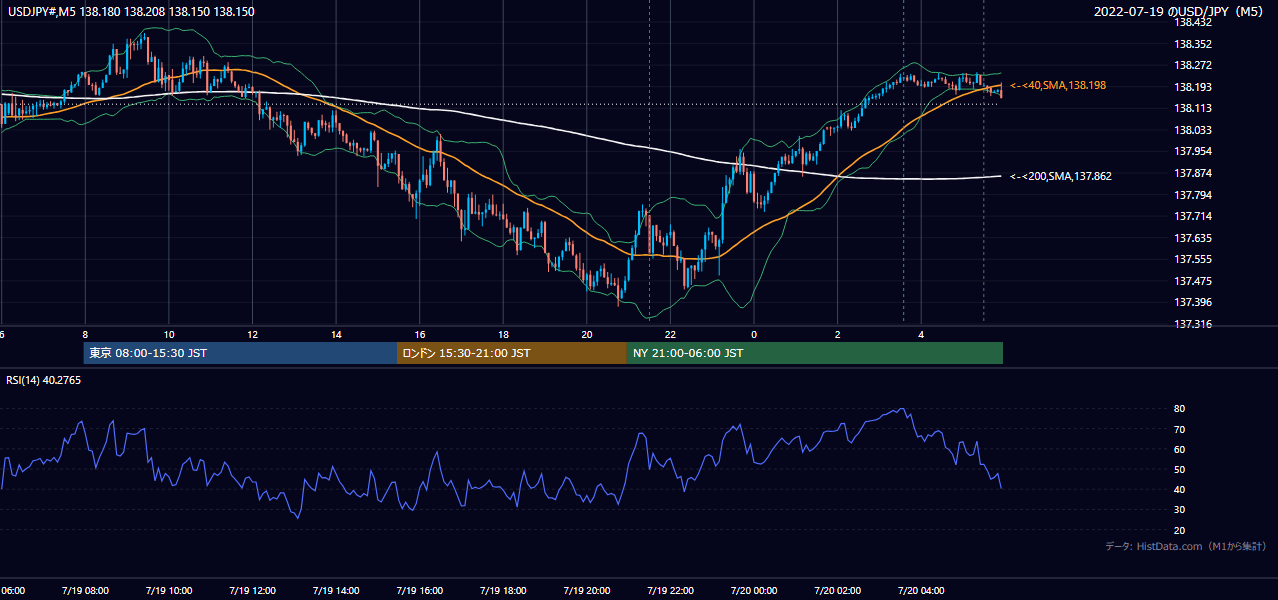Viewport: 1278px width, 600px height.
Task: Click the 7/19 14:00 time axis label
Action: click(x=336, y=591)
